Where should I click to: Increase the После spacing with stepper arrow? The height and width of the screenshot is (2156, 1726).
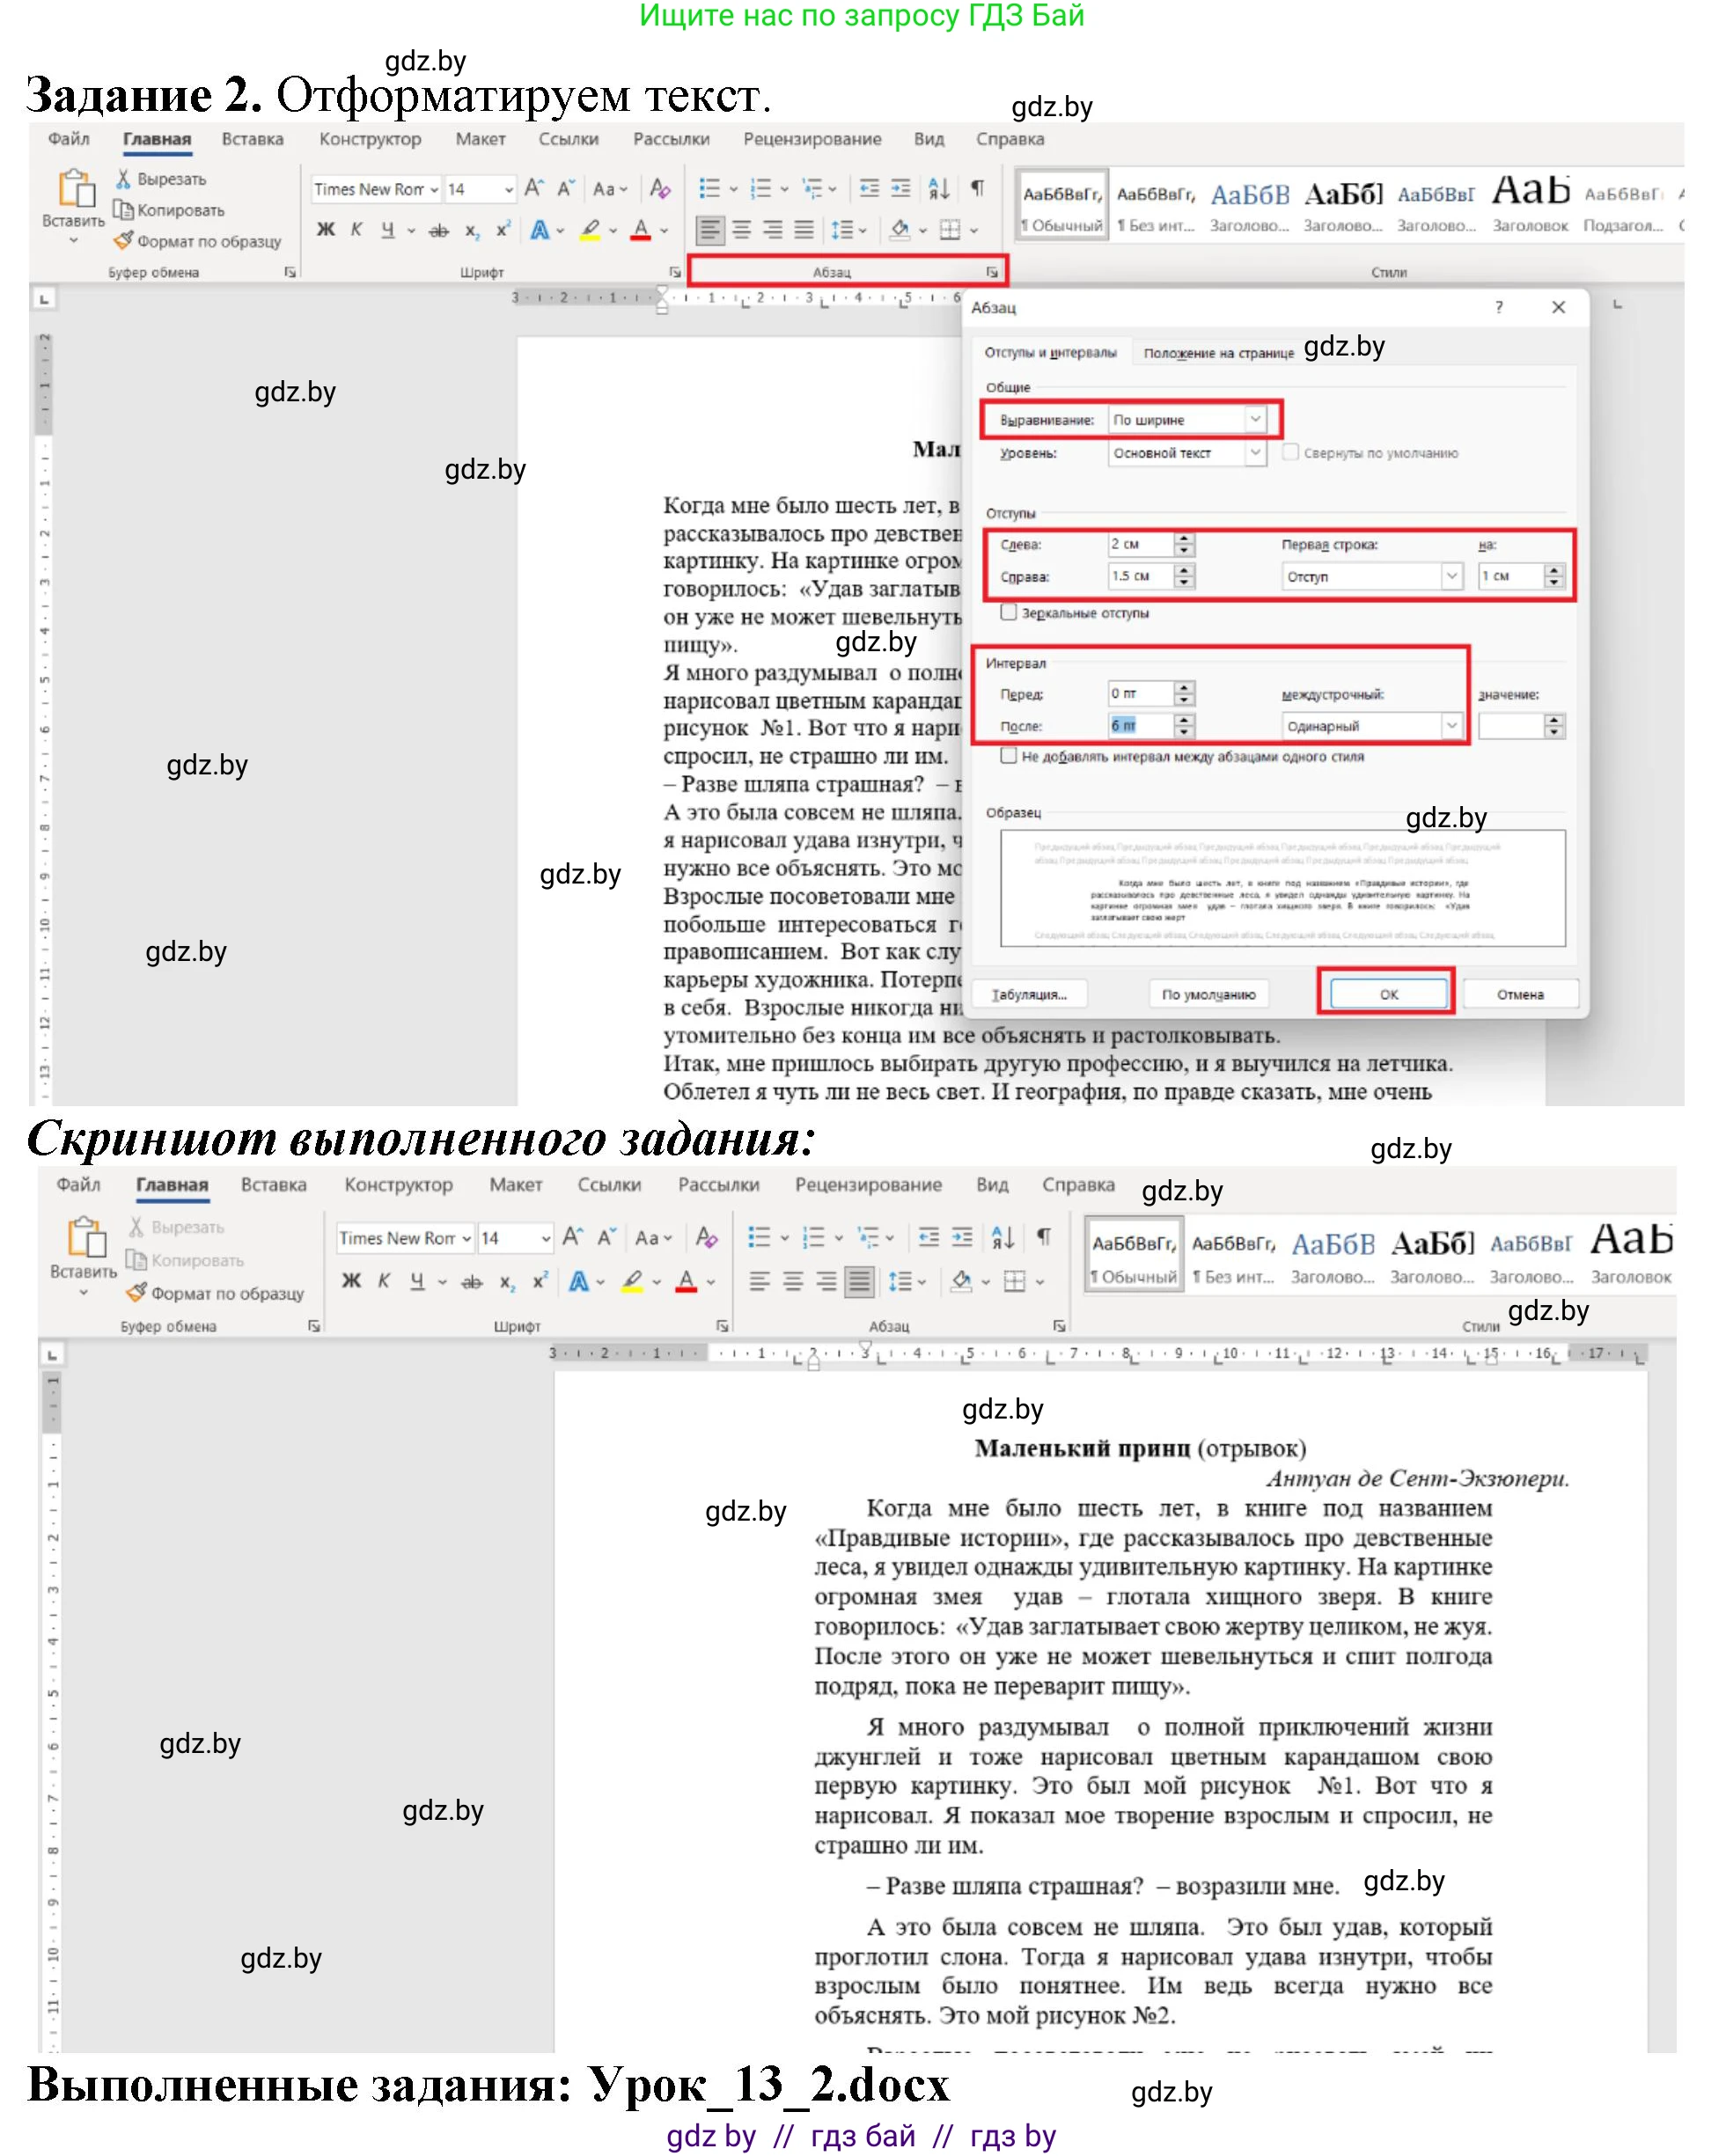click(1184, 719)
